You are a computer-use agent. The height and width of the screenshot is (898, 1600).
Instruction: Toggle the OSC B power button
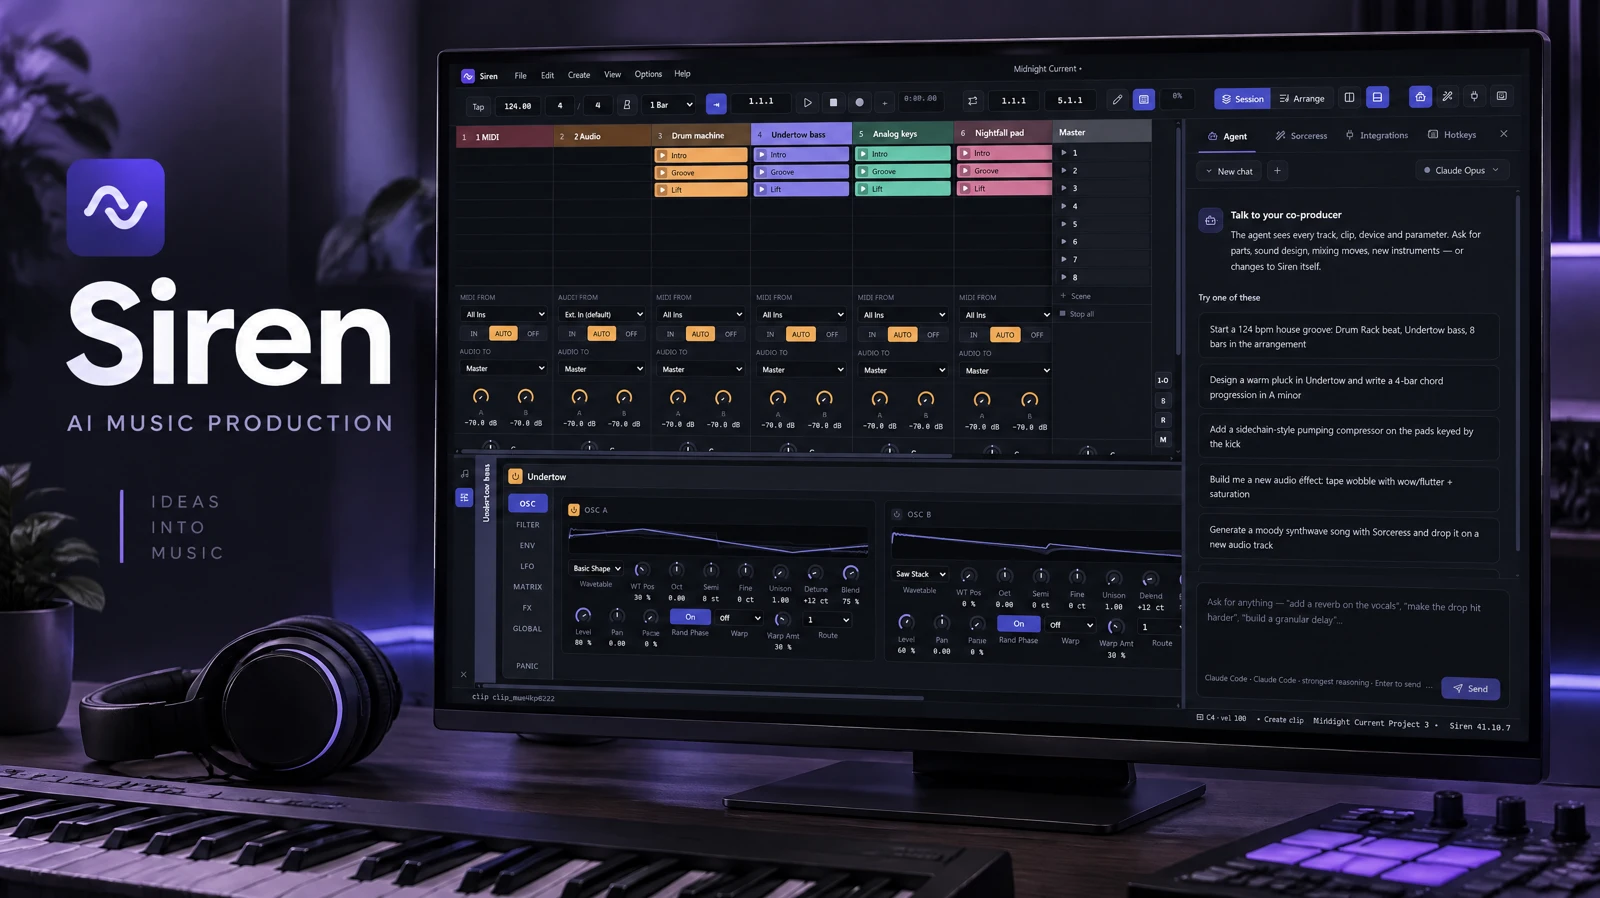(x=897, y=514)
